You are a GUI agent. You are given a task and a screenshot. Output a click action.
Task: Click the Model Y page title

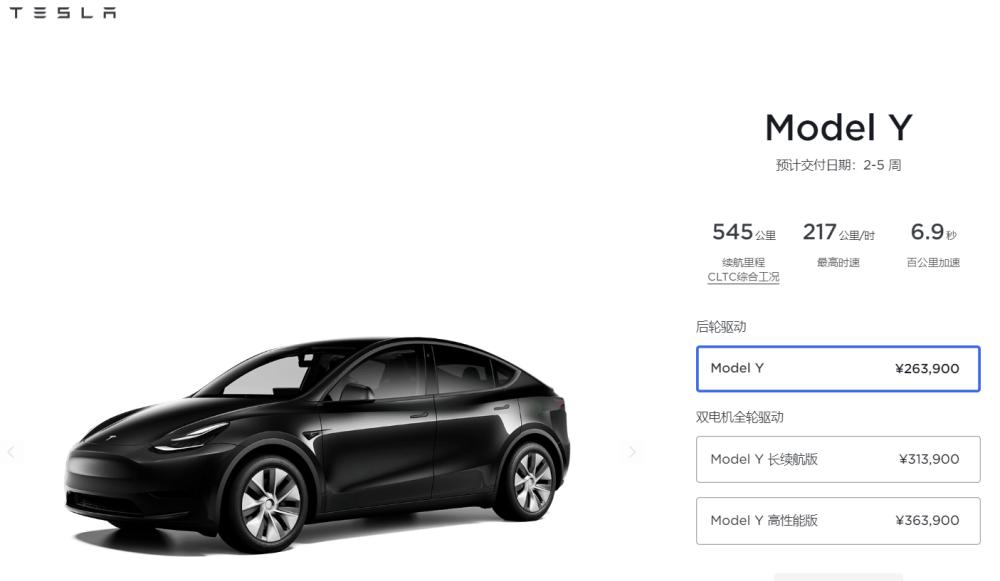pyautogui.click(x=838, y=128)
